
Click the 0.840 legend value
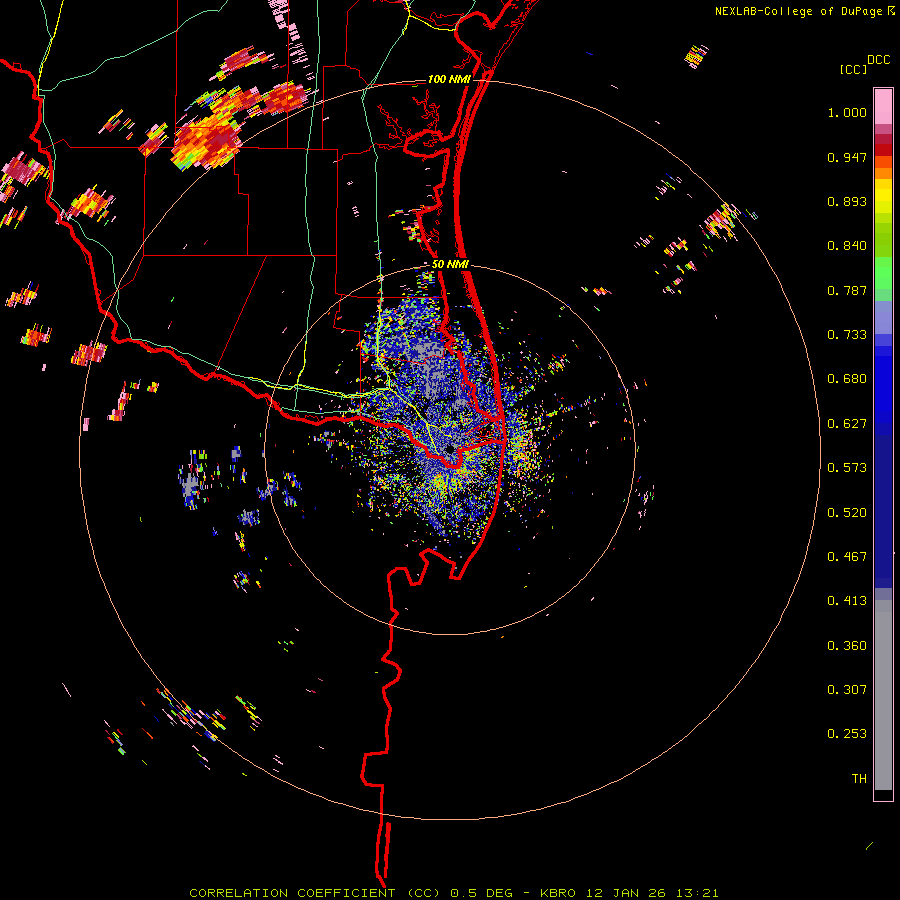(x=847, y=246)
